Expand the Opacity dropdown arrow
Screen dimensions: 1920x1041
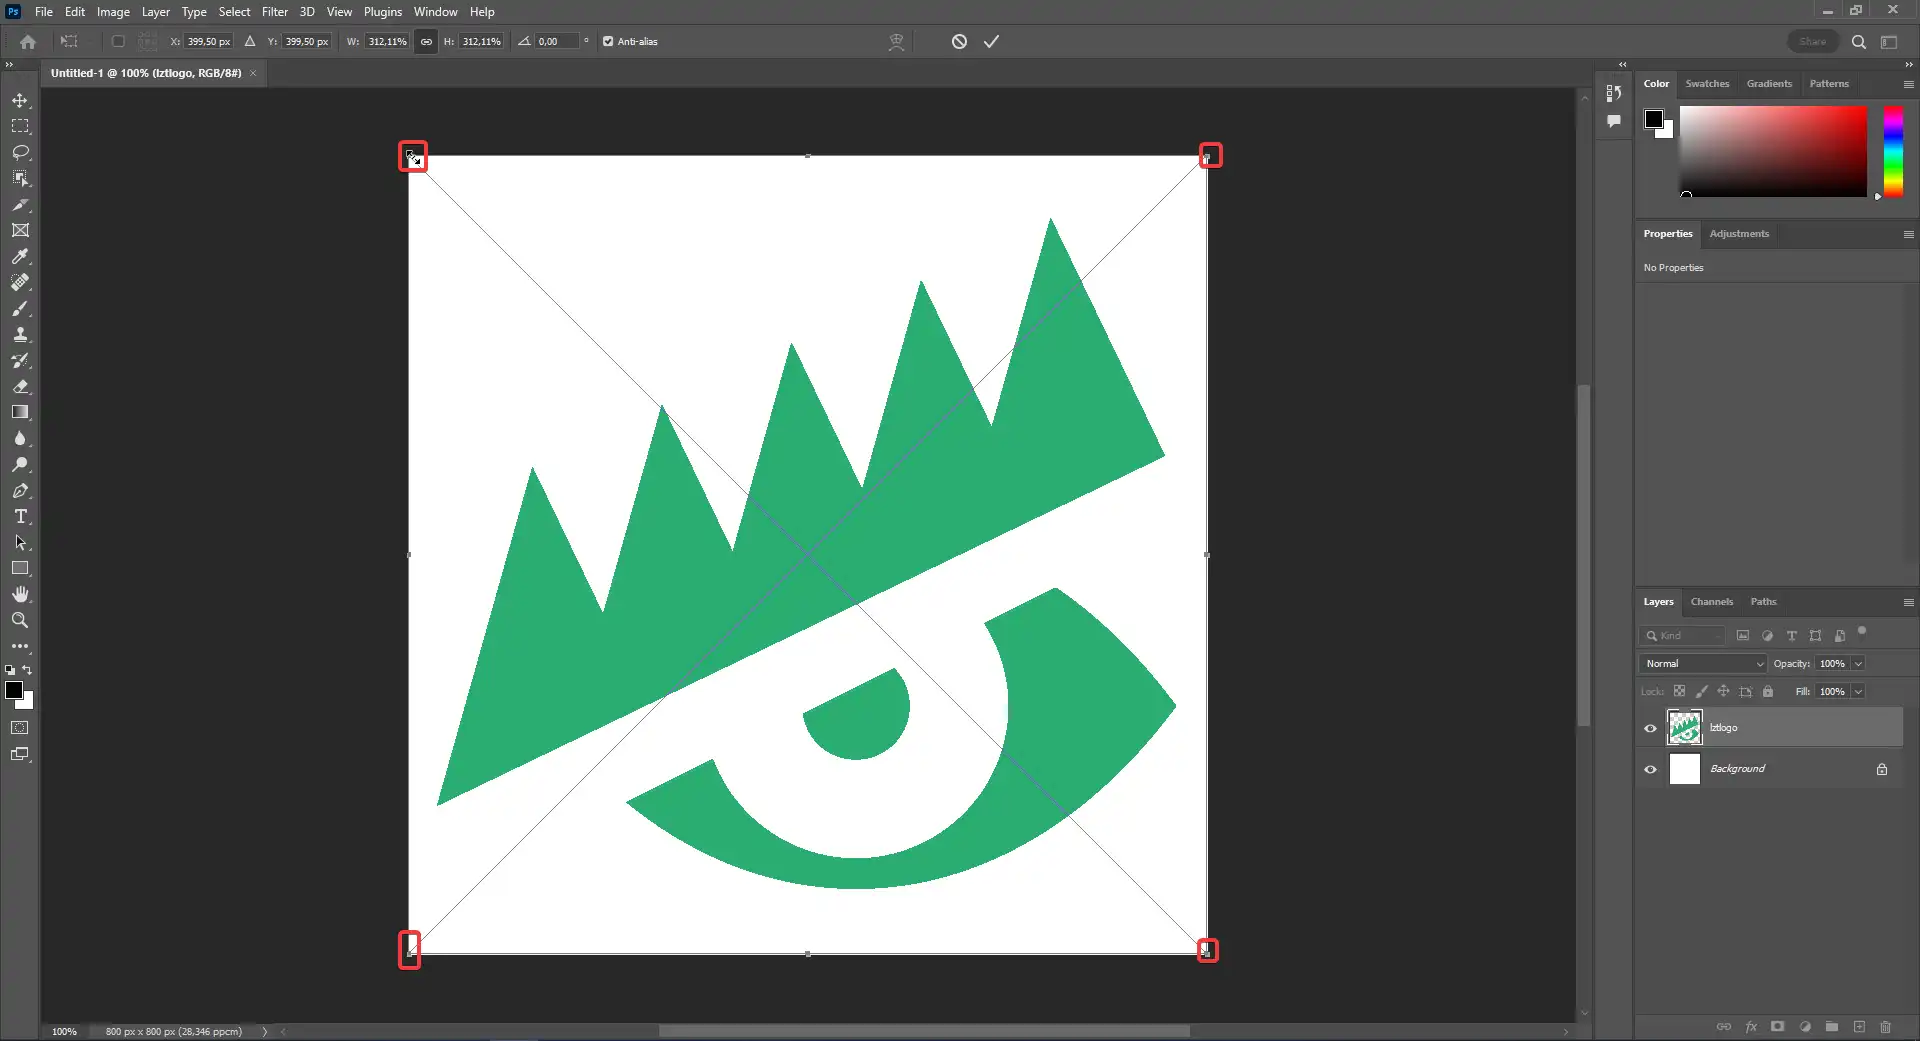click(x=1858, y=664)
